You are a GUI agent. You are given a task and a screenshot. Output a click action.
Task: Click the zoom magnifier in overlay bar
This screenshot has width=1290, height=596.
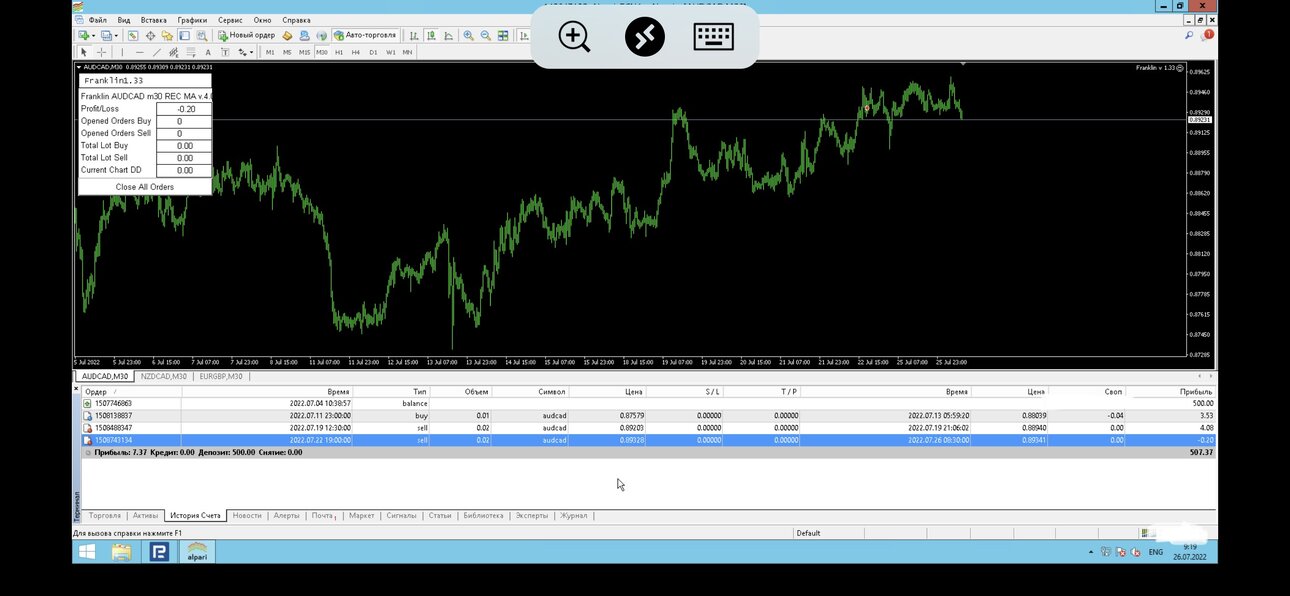574,37
